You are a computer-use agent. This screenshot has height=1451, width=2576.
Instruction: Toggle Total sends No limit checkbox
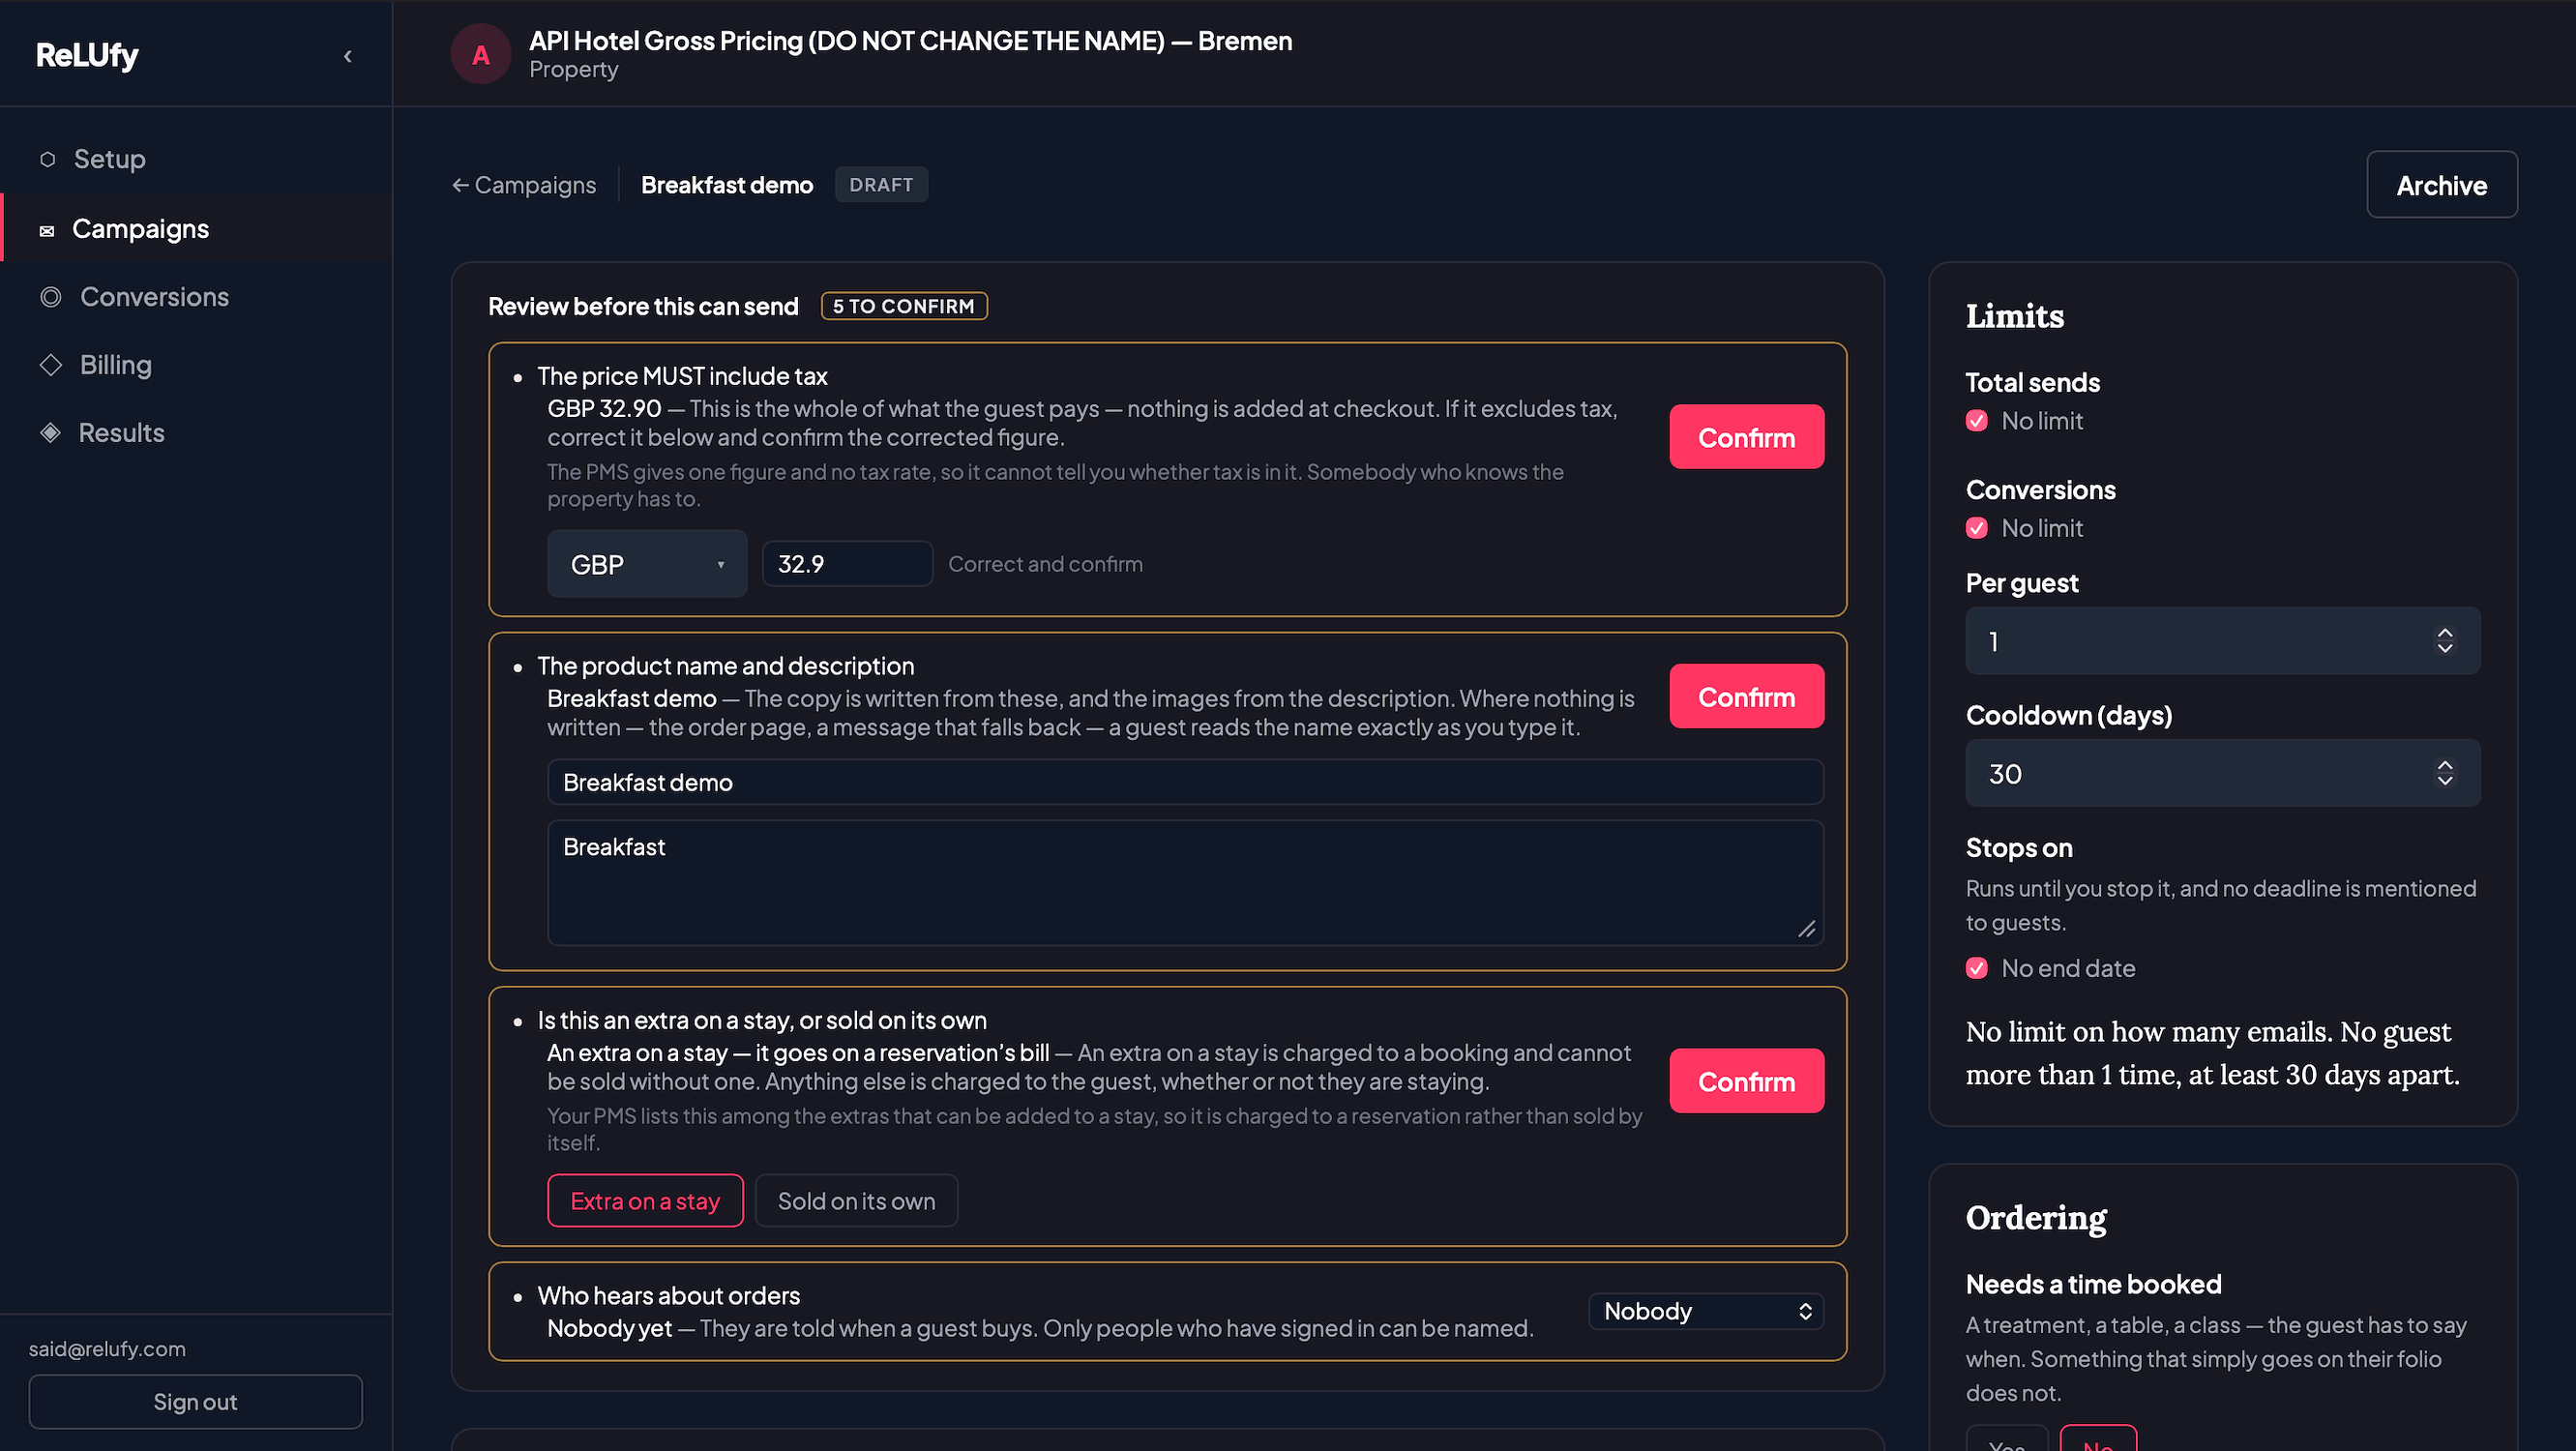[1977, 421]
